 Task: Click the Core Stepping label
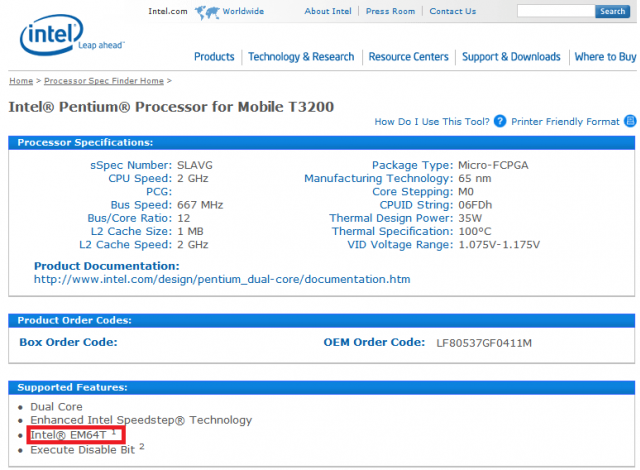point(413,192)
